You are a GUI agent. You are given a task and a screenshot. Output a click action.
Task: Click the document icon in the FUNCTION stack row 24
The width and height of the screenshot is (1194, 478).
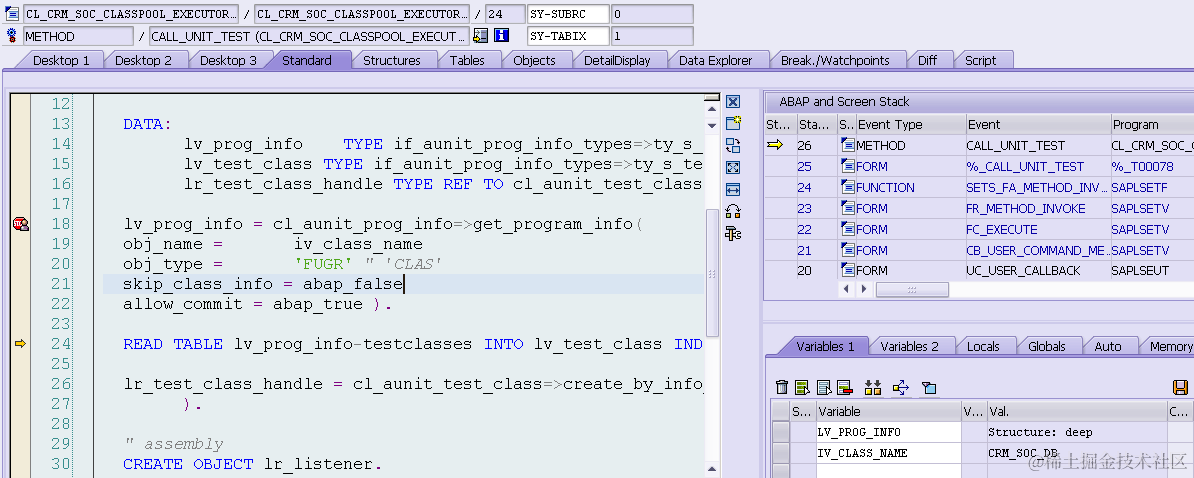pyautogui.click(x=847, y=186)
